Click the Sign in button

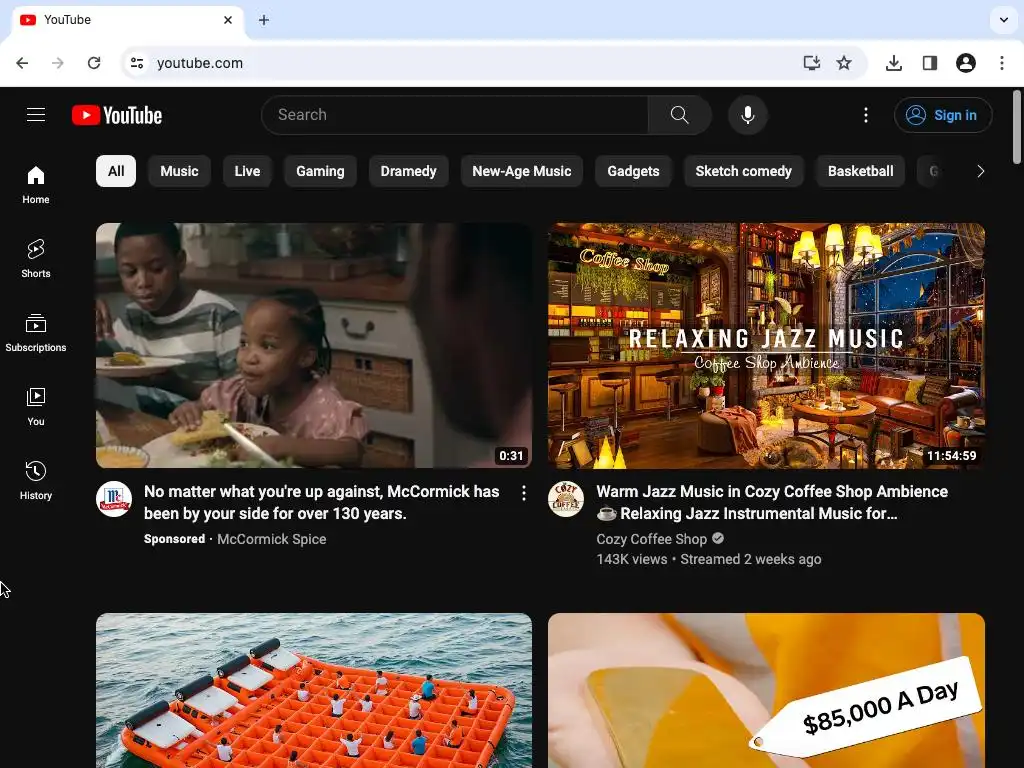943,115
